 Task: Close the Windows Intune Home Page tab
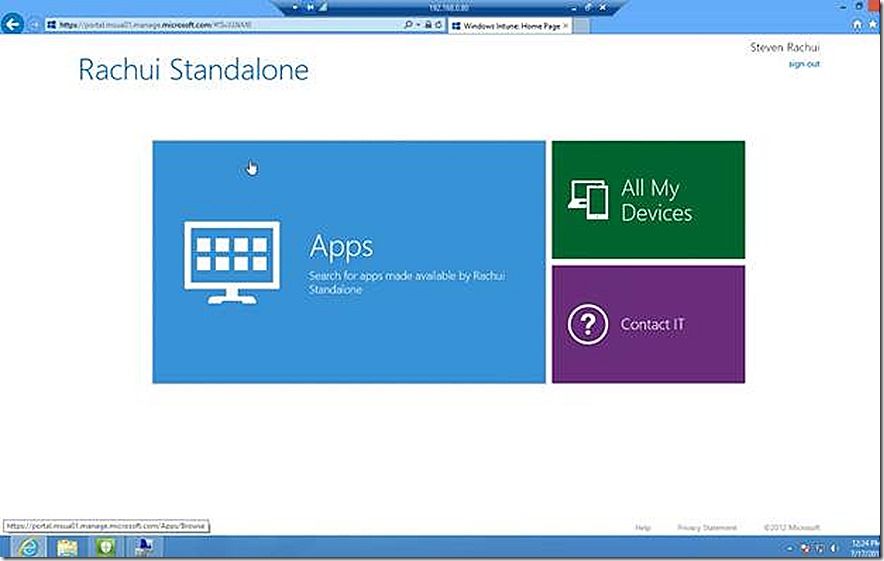click(x=565, y=25)
